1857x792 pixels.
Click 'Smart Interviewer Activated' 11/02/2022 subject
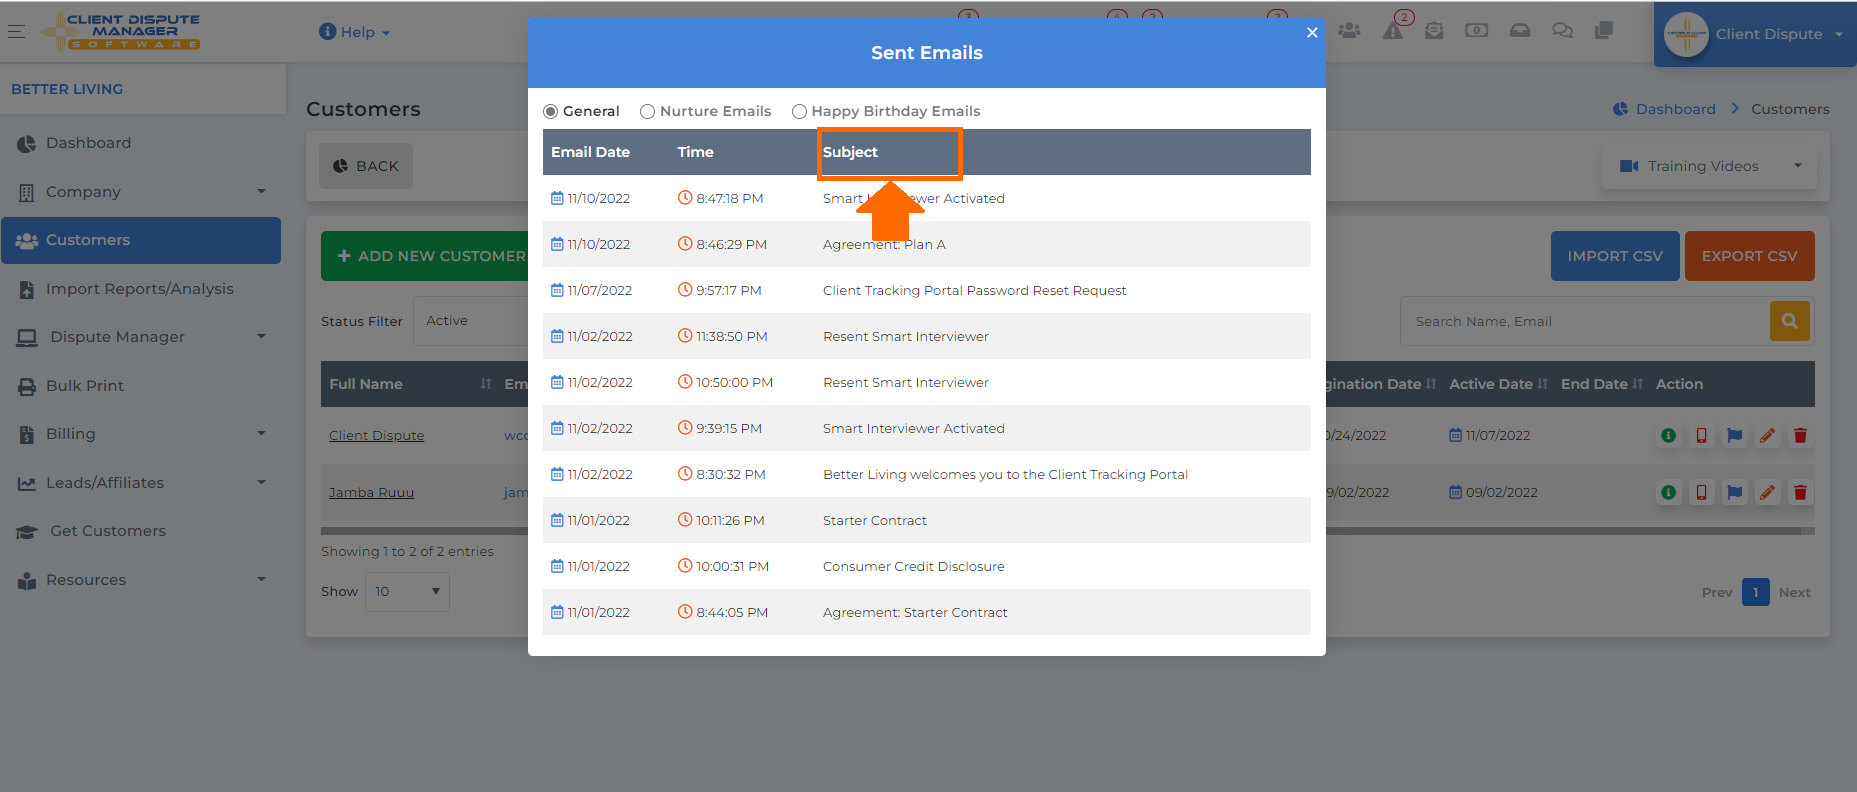tap(914, 428)
